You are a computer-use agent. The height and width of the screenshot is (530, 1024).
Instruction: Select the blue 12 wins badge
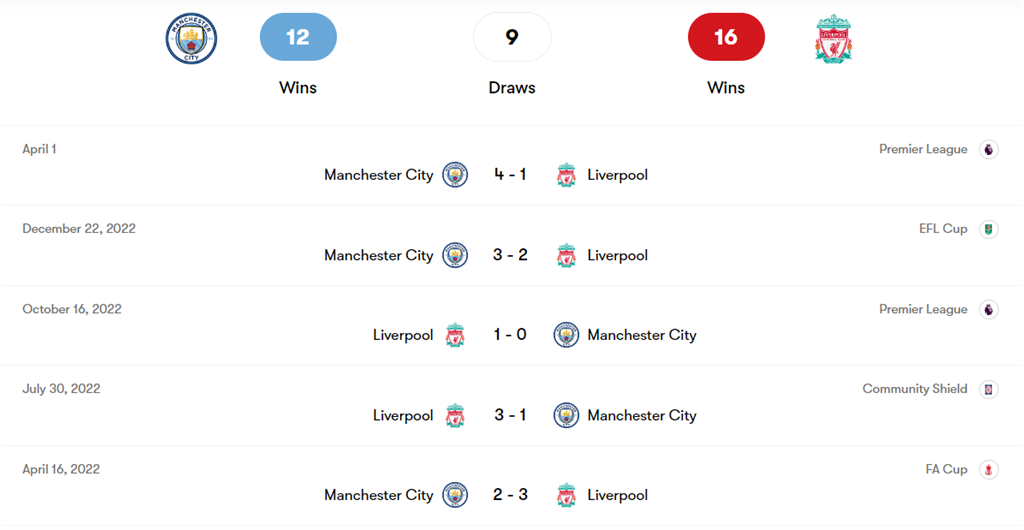(x=298, y=37)
